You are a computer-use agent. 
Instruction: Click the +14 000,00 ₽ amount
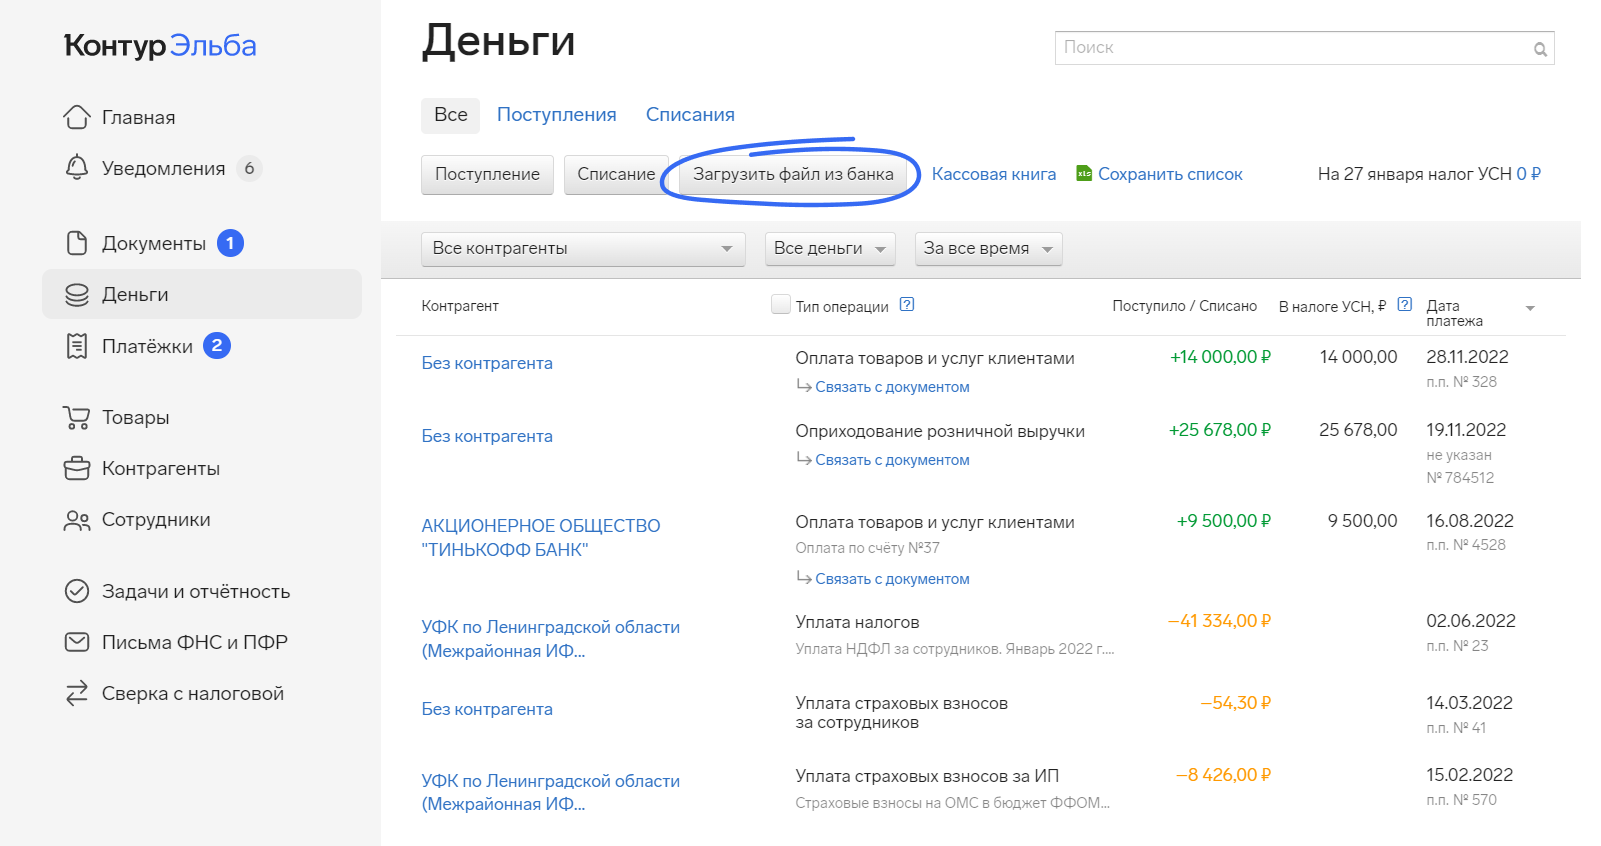pyautogui.click(x=1220, y=357)
